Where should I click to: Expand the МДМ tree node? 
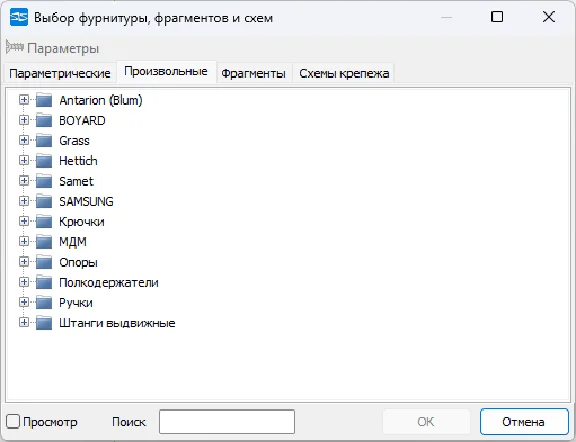pyautogui.click(x=24, y=241)
